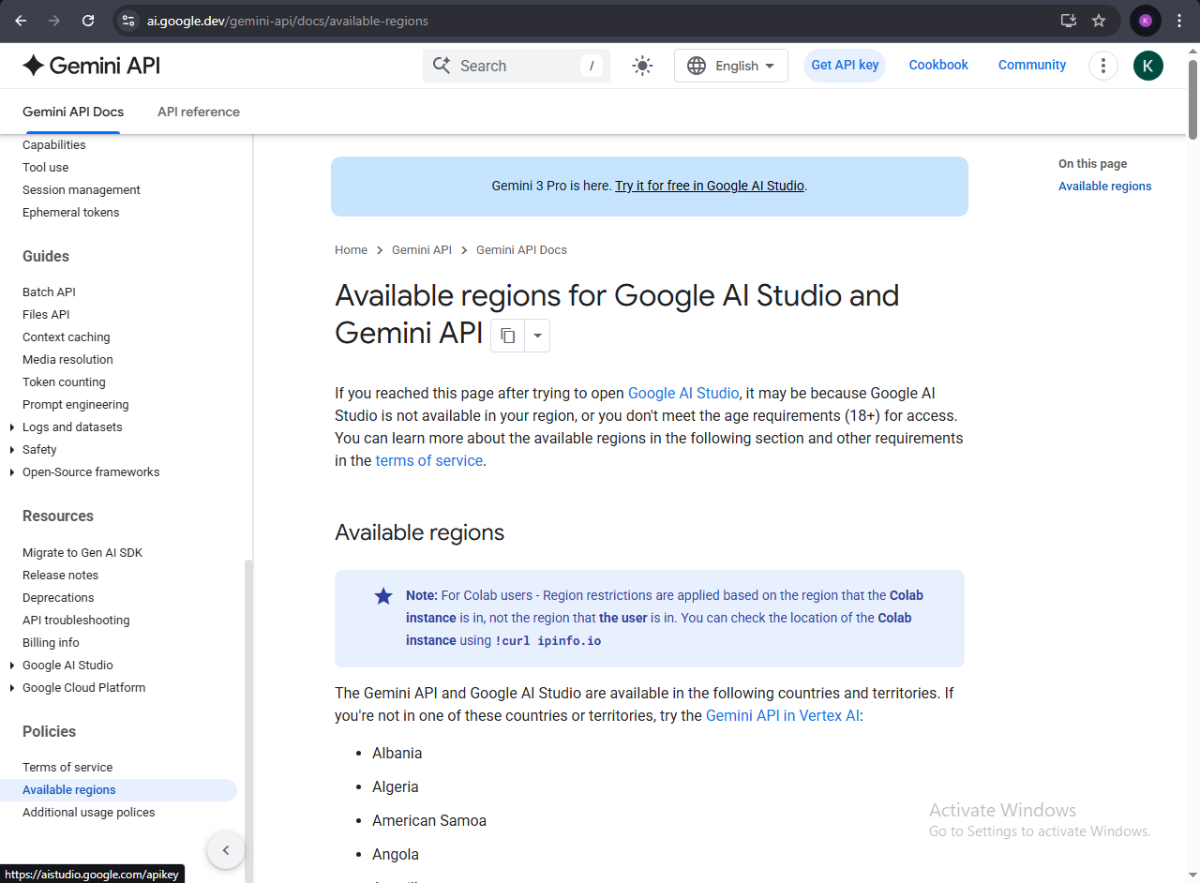Click the Gemini API logo

(91, 66)
